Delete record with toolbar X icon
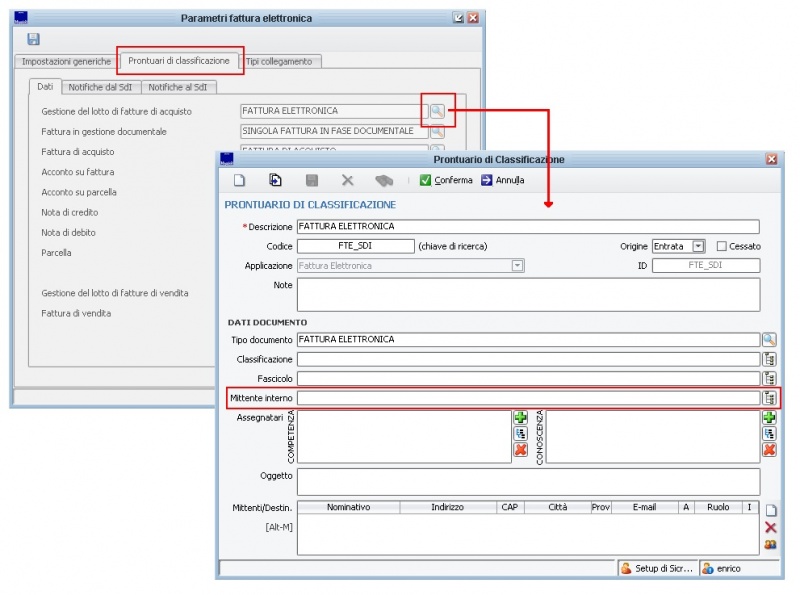Screen dimensions: 800x595 coord(347,180)
